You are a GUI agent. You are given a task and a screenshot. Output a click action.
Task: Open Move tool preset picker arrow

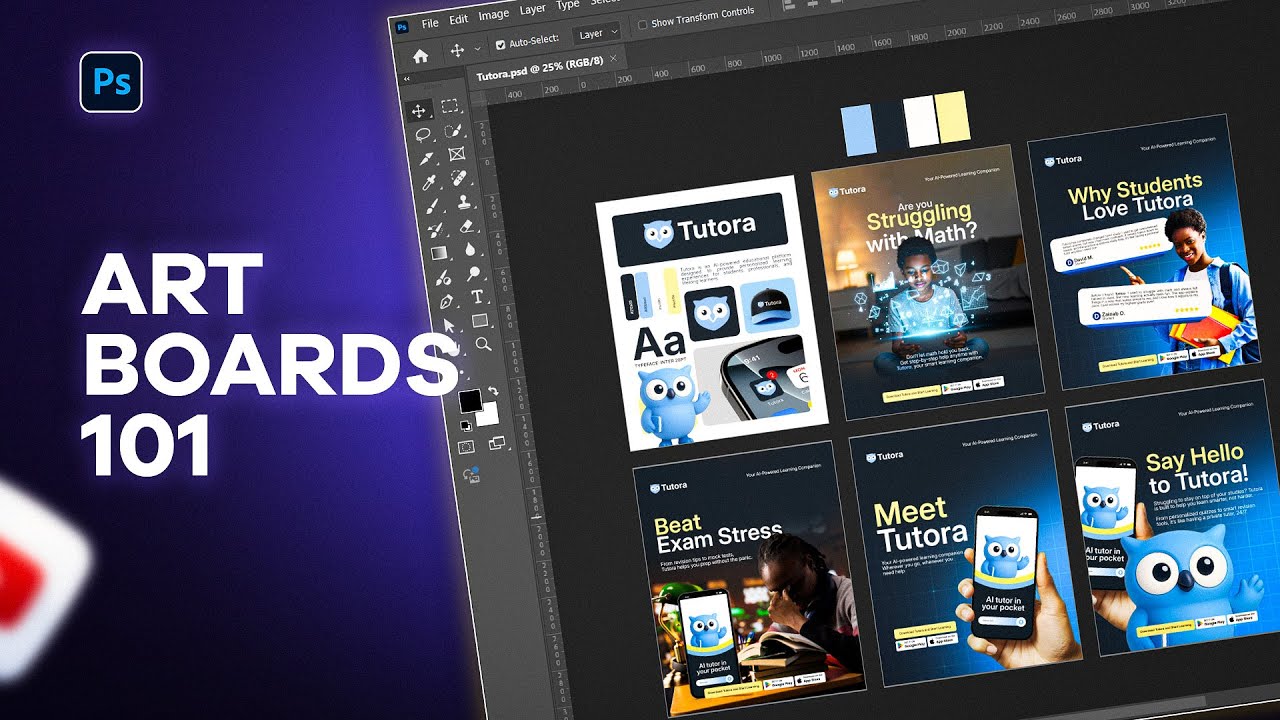point(477,49)
